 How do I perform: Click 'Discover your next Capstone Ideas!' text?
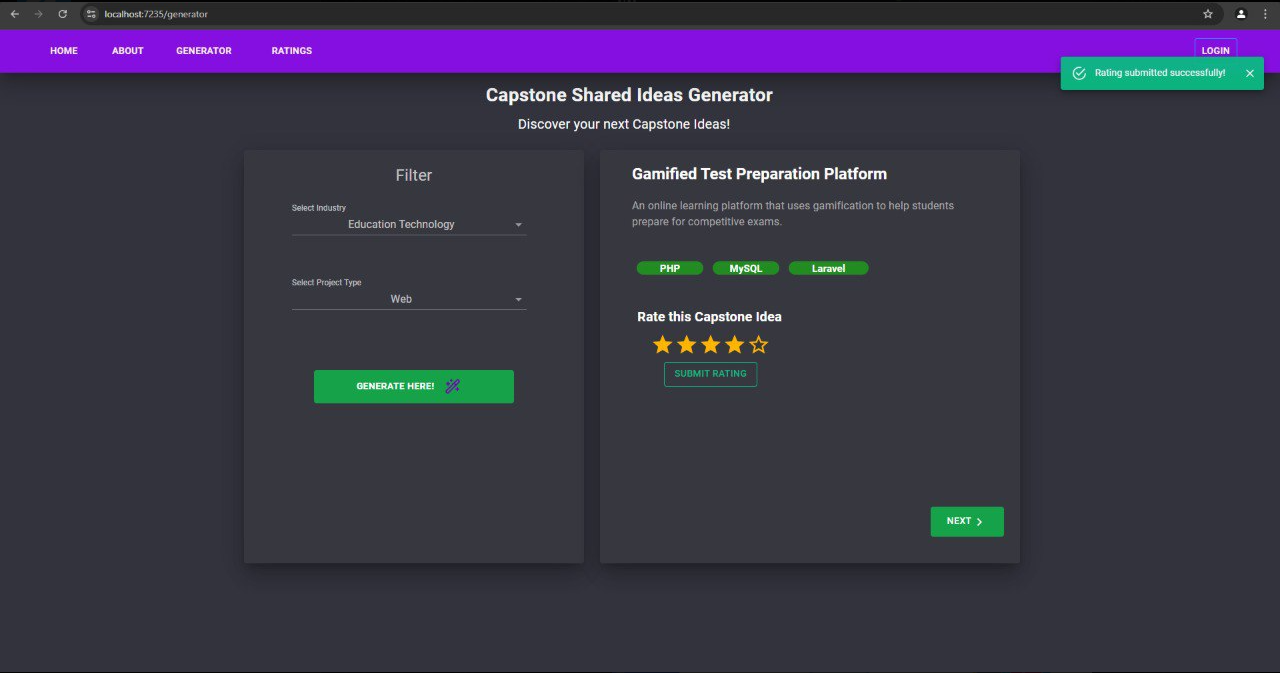point(624,124)
